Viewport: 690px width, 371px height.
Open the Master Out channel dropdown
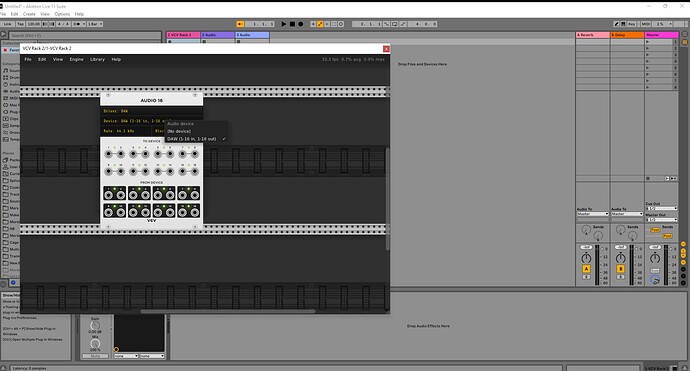pyautogui.click(x=661, y=219)
